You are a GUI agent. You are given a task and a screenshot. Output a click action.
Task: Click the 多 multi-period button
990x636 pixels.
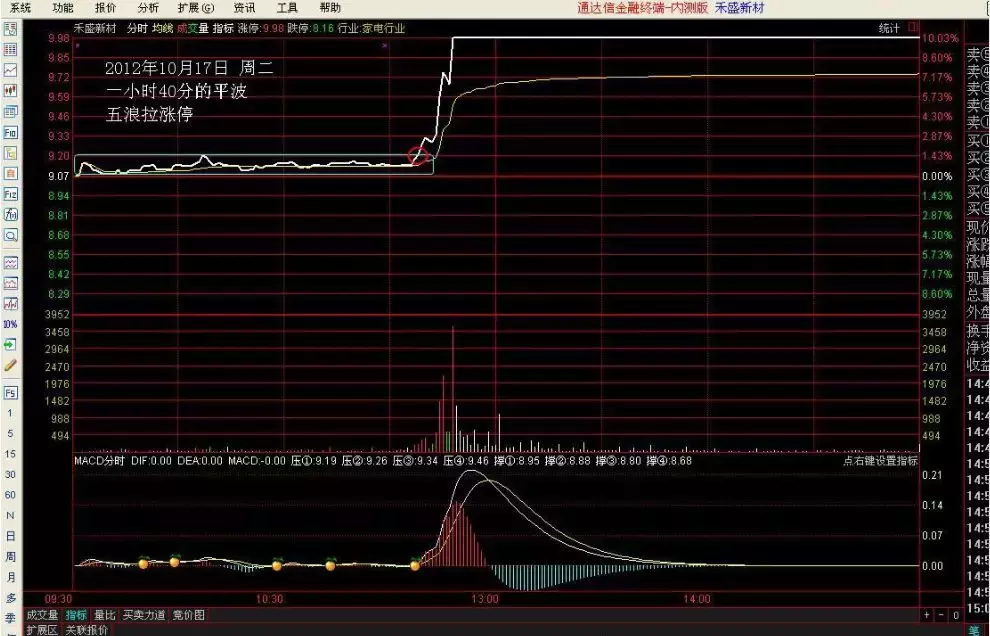pos(10,598)
